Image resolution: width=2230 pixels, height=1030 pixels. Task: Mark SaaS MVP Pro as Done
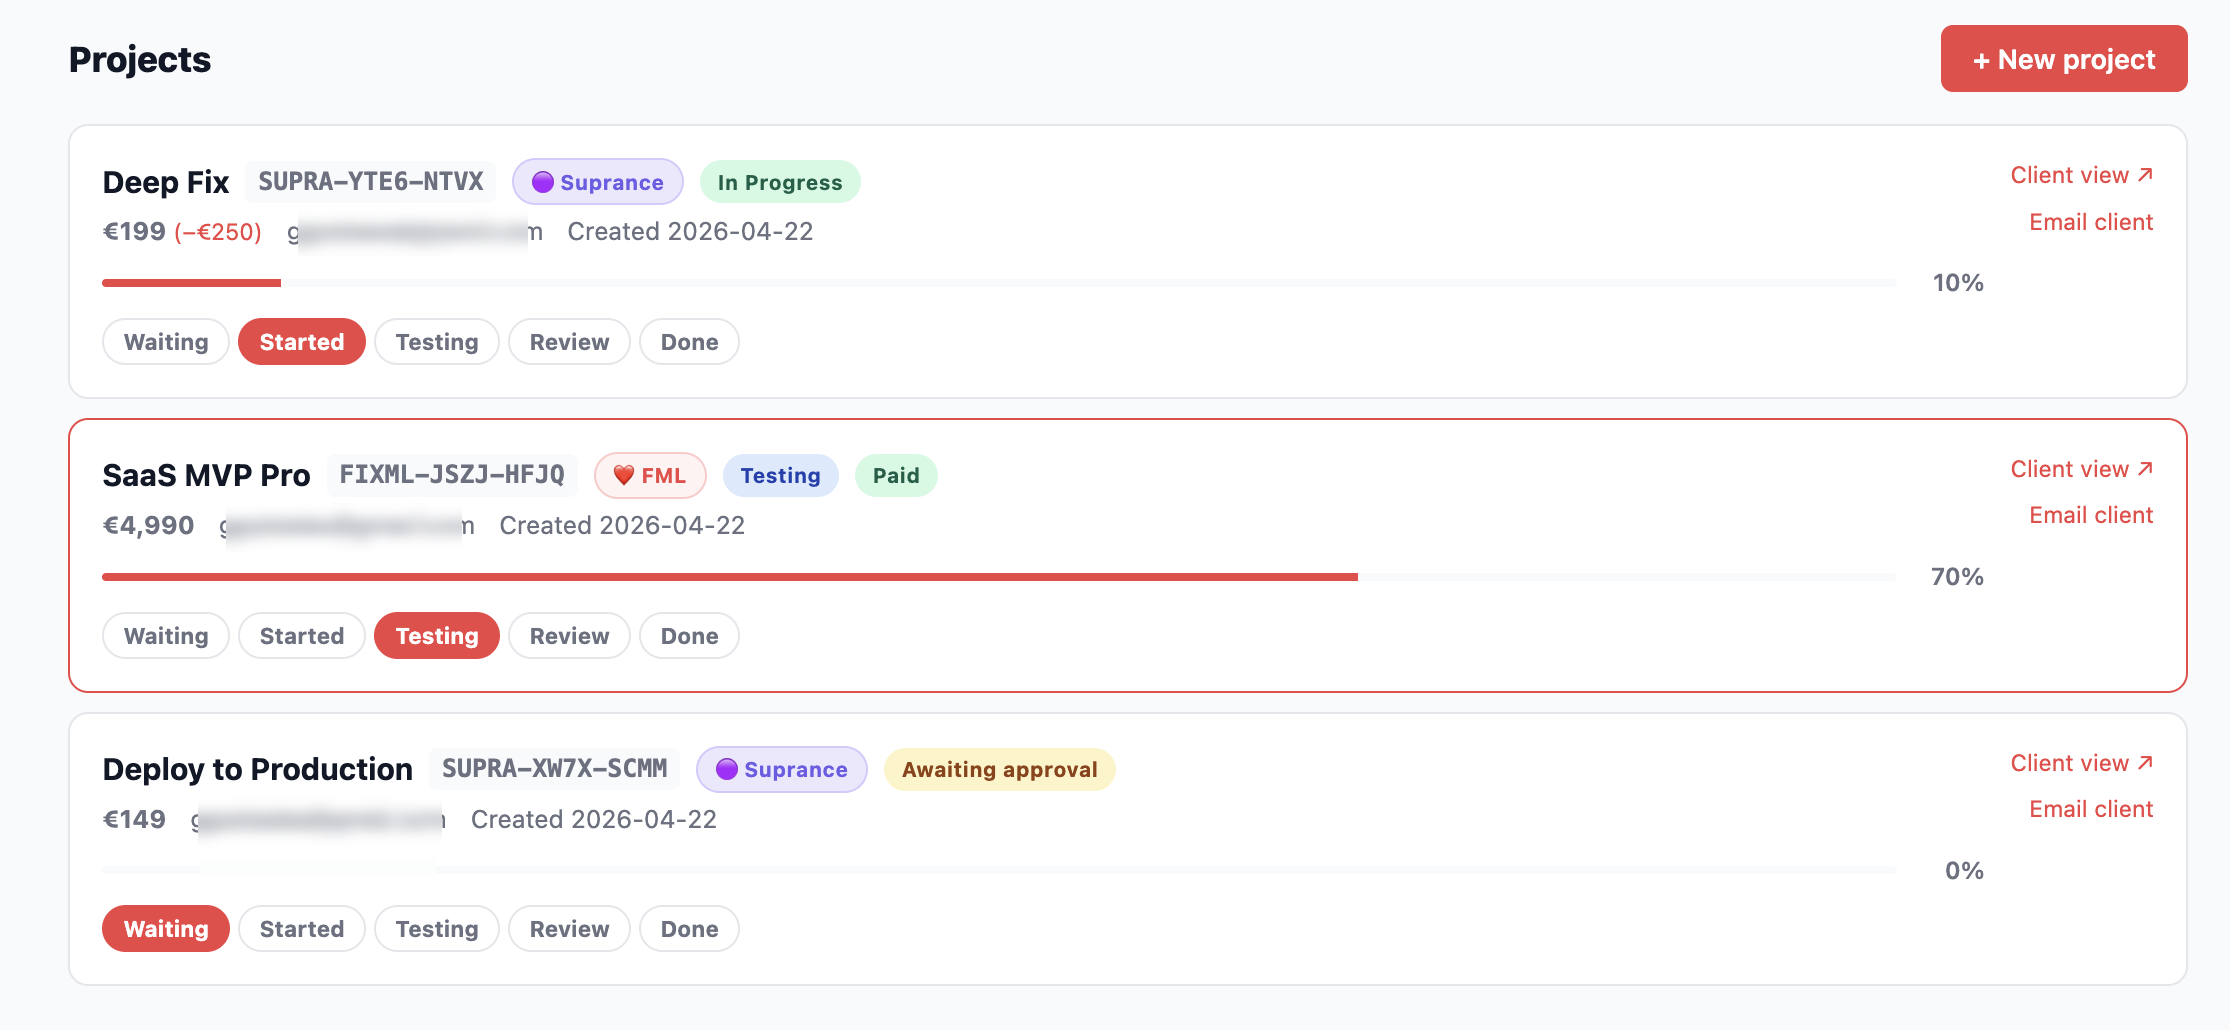click(x=689, y=636)
